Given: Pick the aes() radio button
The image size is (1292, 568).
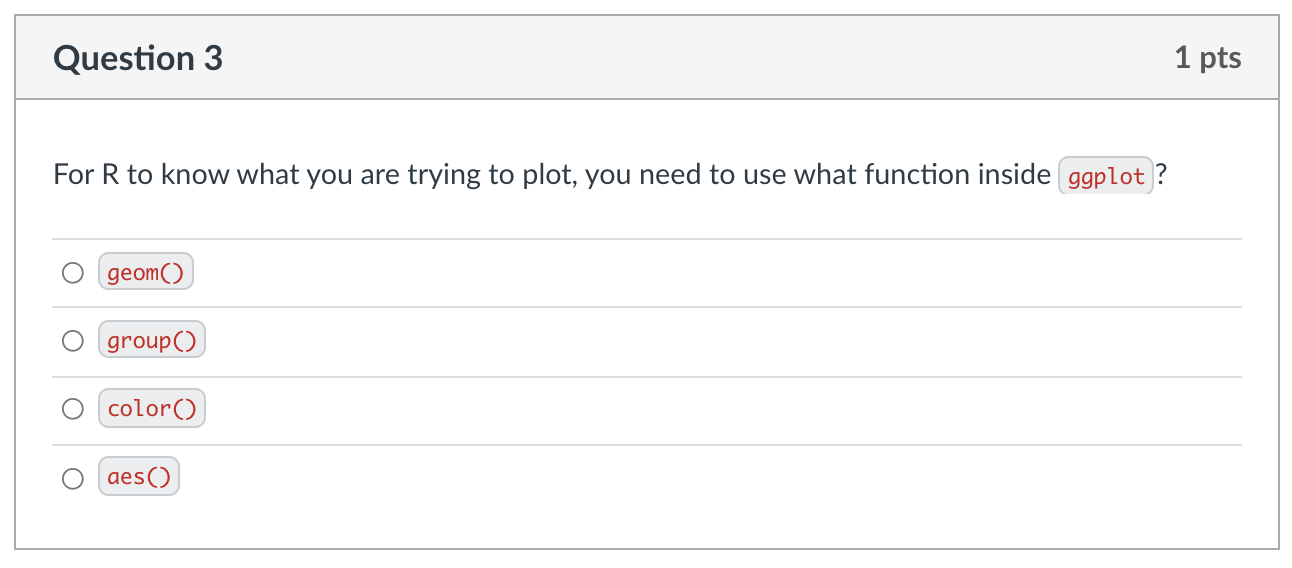Looking at the screenshot, I should coord(72,478).
